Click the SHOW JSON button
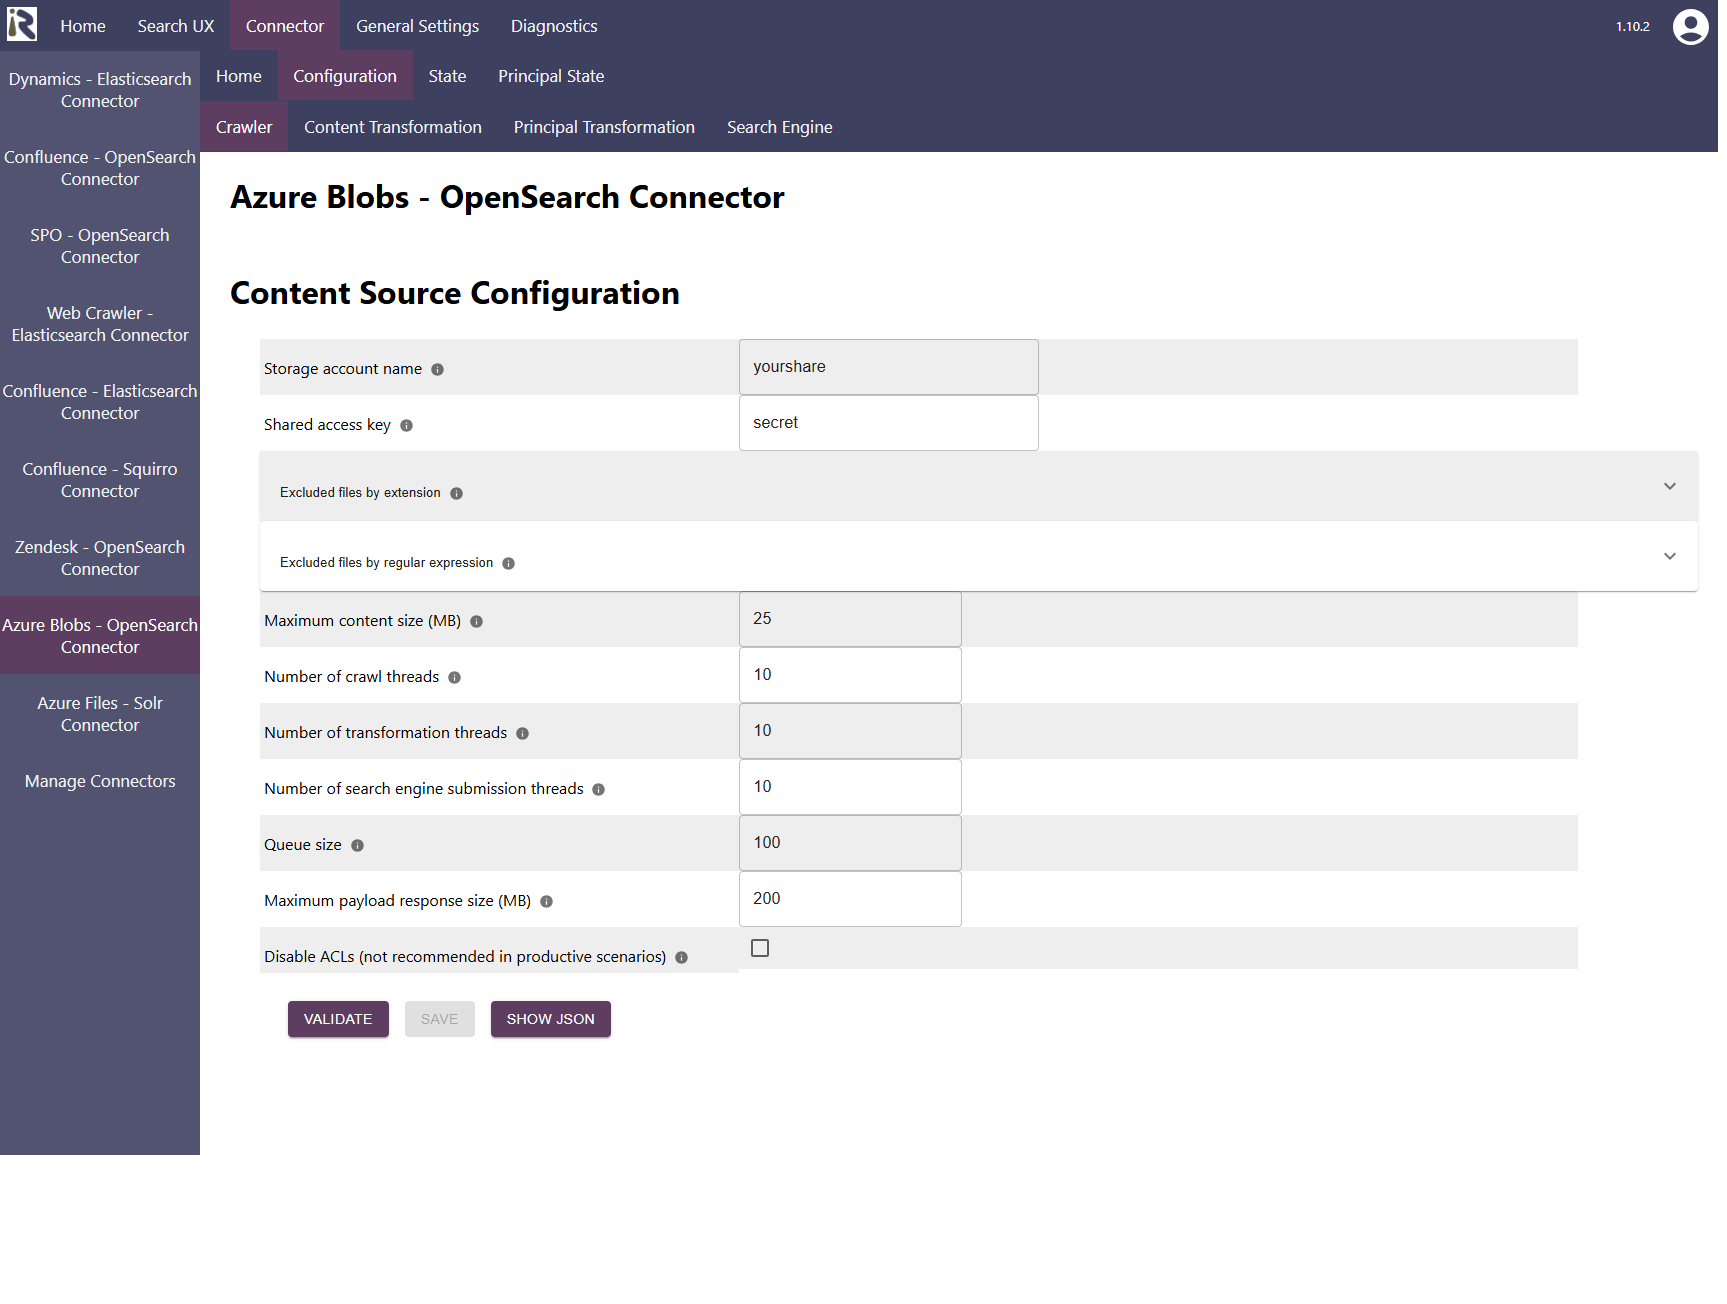The width and height of the screenshot is (1727, 1304). (x=550, y=1019)
